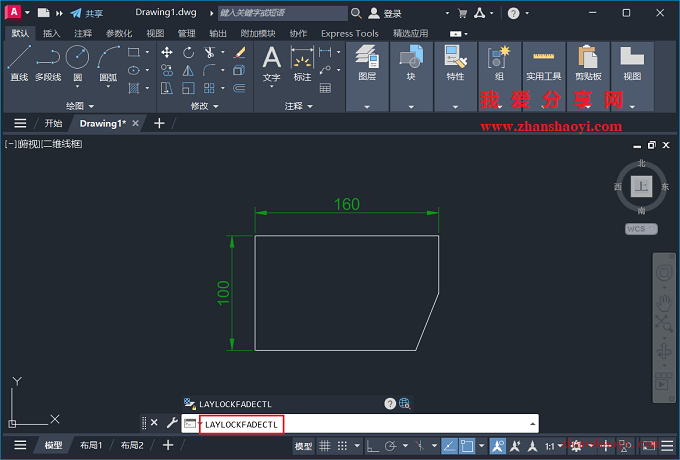Select the Polyline (多段线) tool
The width and height of the screenshot is (680, 460).
point(48,63)
